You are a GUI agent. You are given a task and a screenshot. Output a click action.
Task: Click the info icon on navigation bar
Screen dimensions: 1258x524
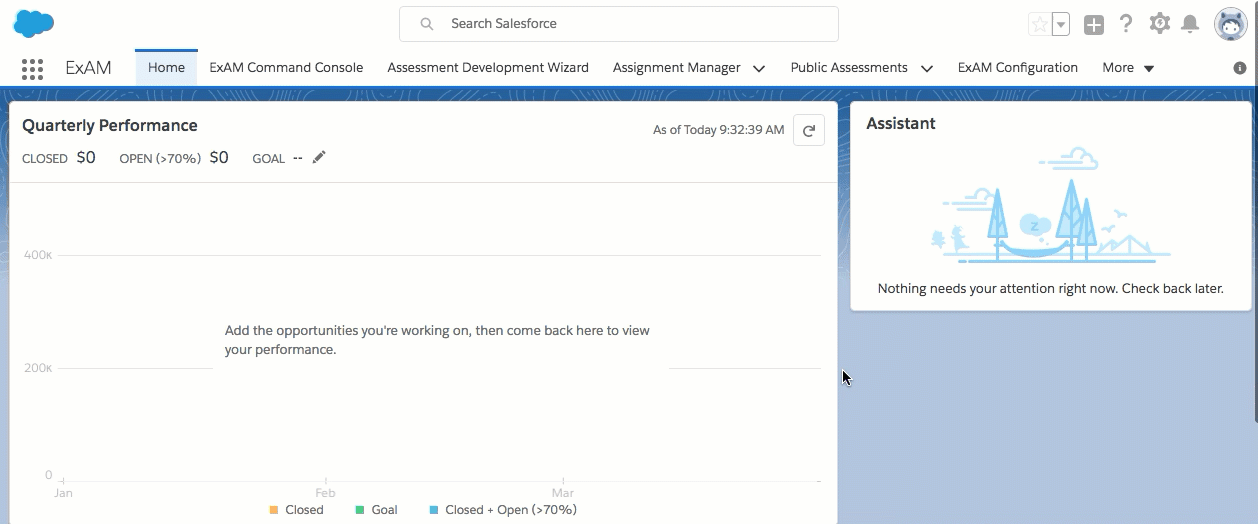(x=1240, y=68)
